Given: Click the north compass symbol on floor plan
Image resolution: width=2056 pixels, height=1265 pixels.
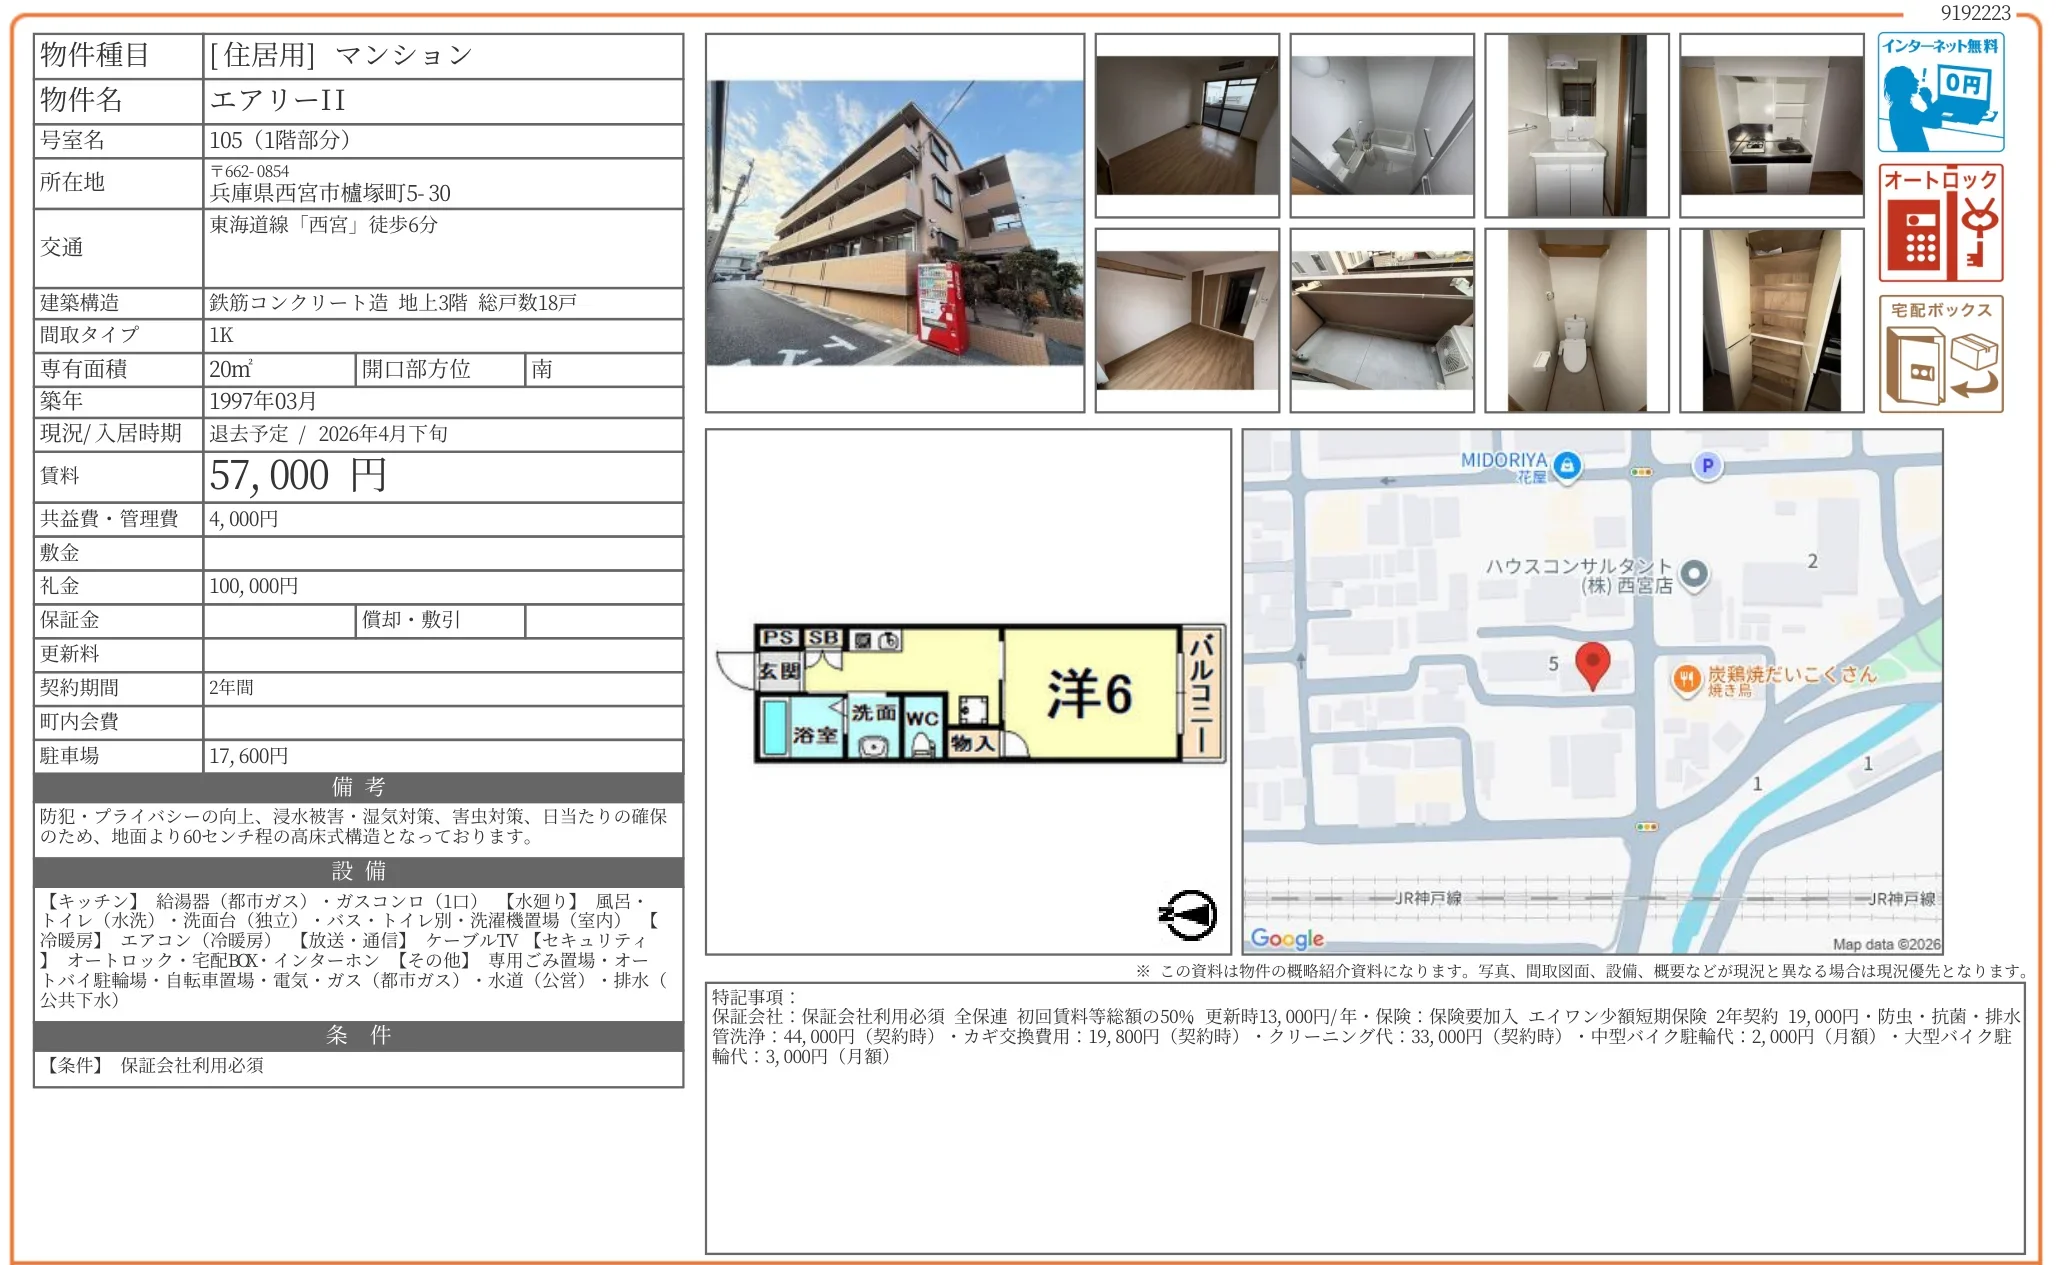Looking at the screenshot, I should click(x=1188, y=914).
